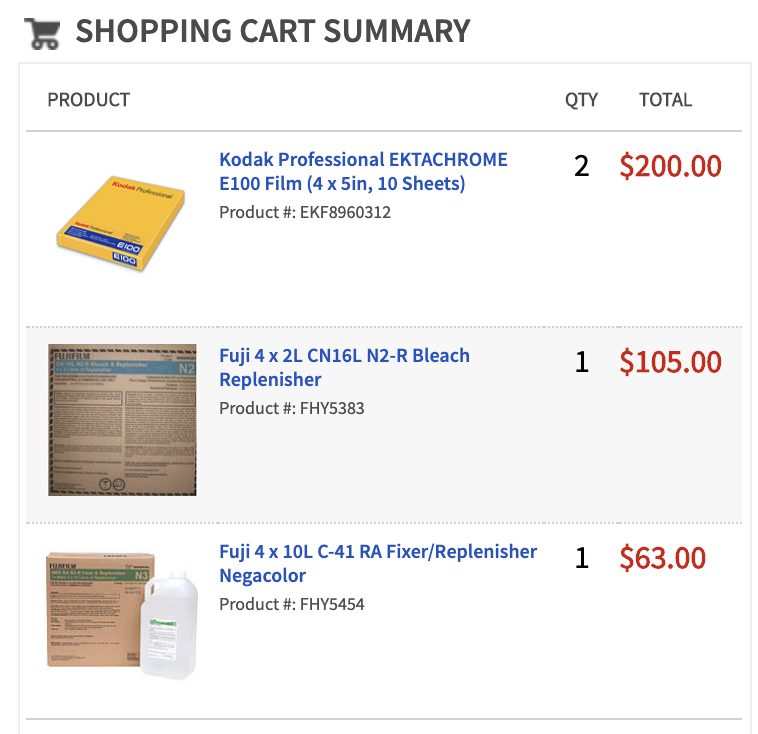Click the shopping cart icon

(x=43, y=33)
